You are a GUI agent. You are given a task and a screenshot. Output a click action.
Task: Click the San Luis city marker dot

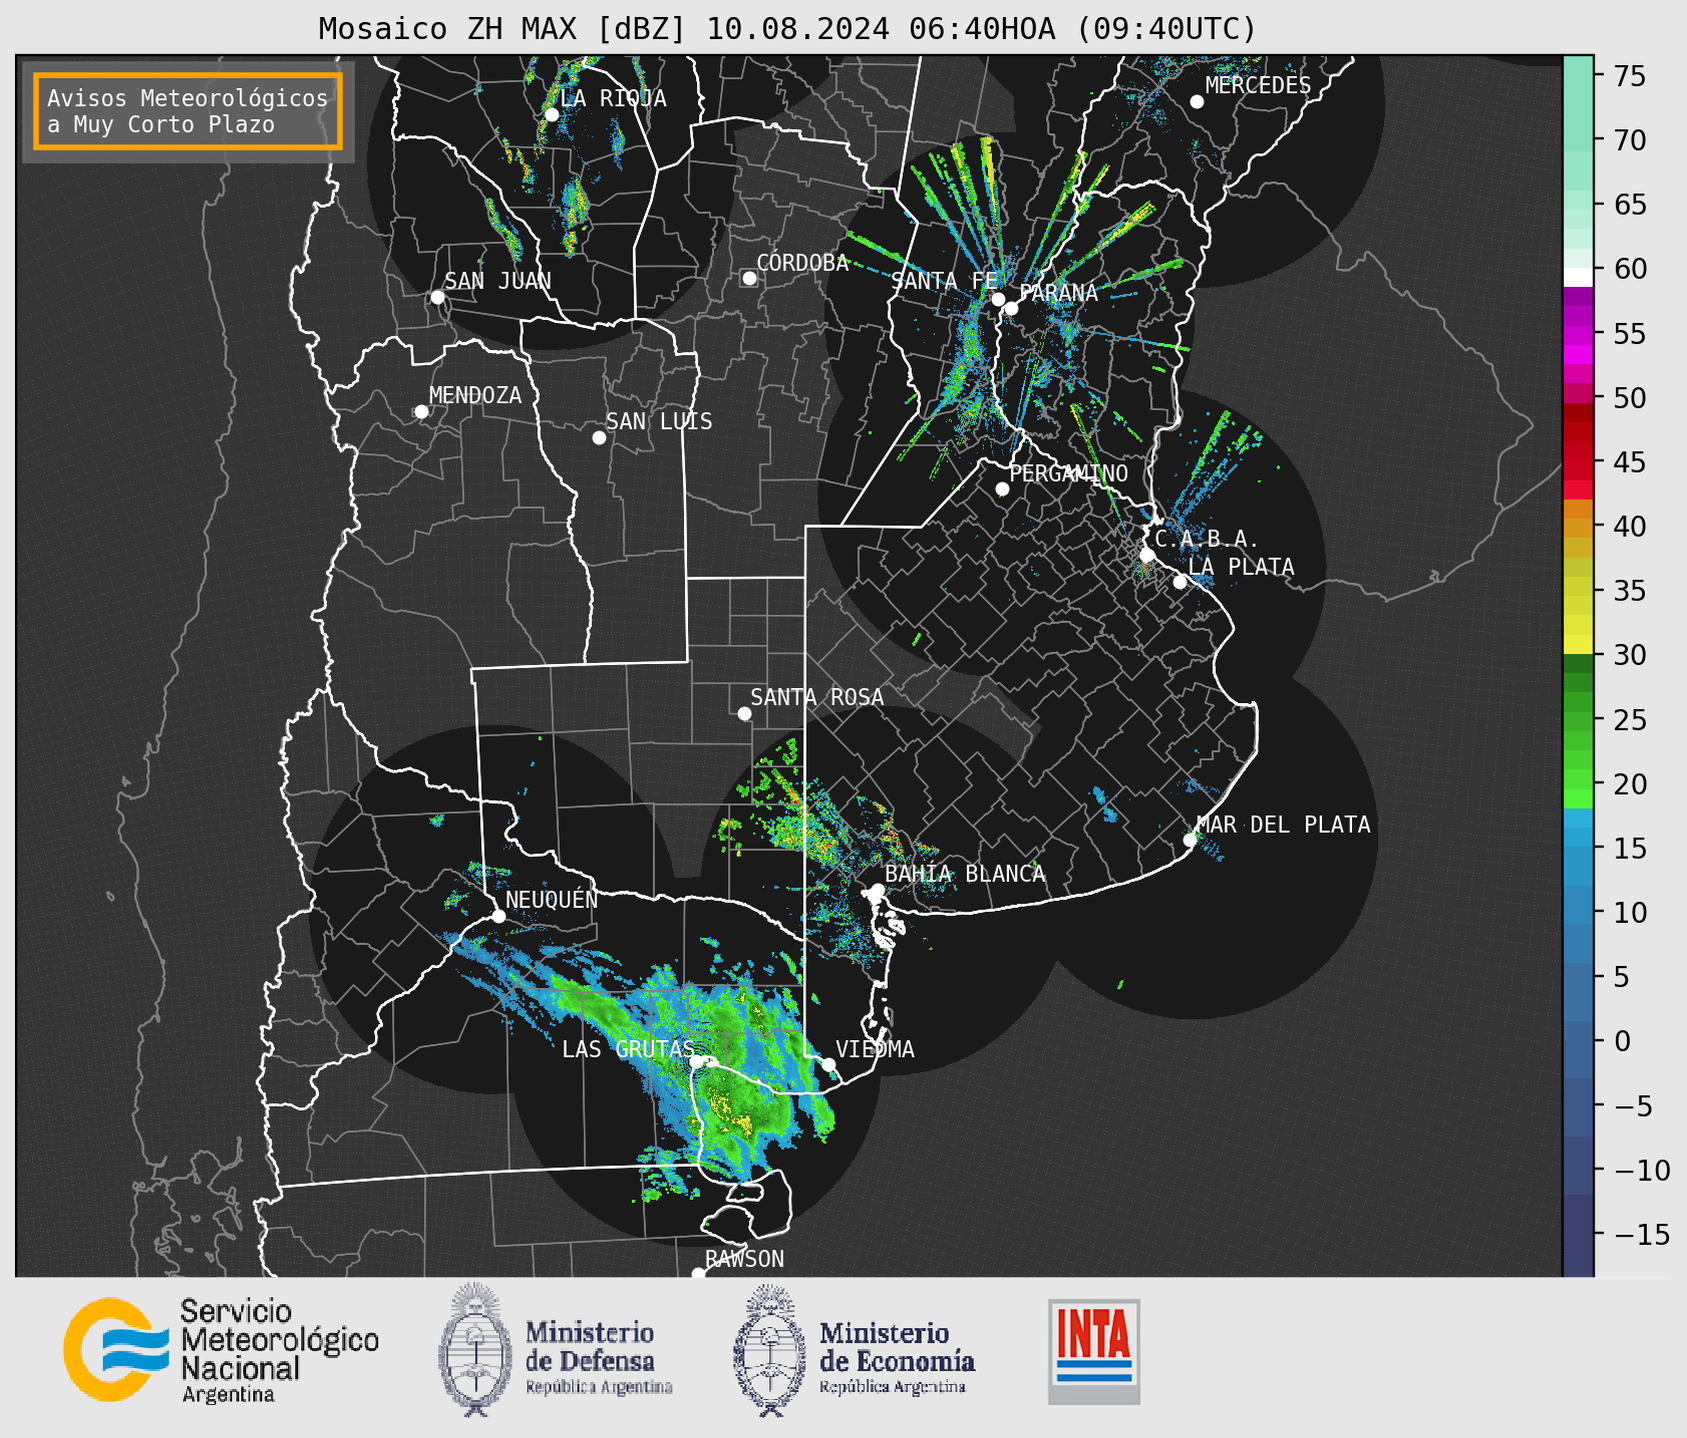(599, 438)
